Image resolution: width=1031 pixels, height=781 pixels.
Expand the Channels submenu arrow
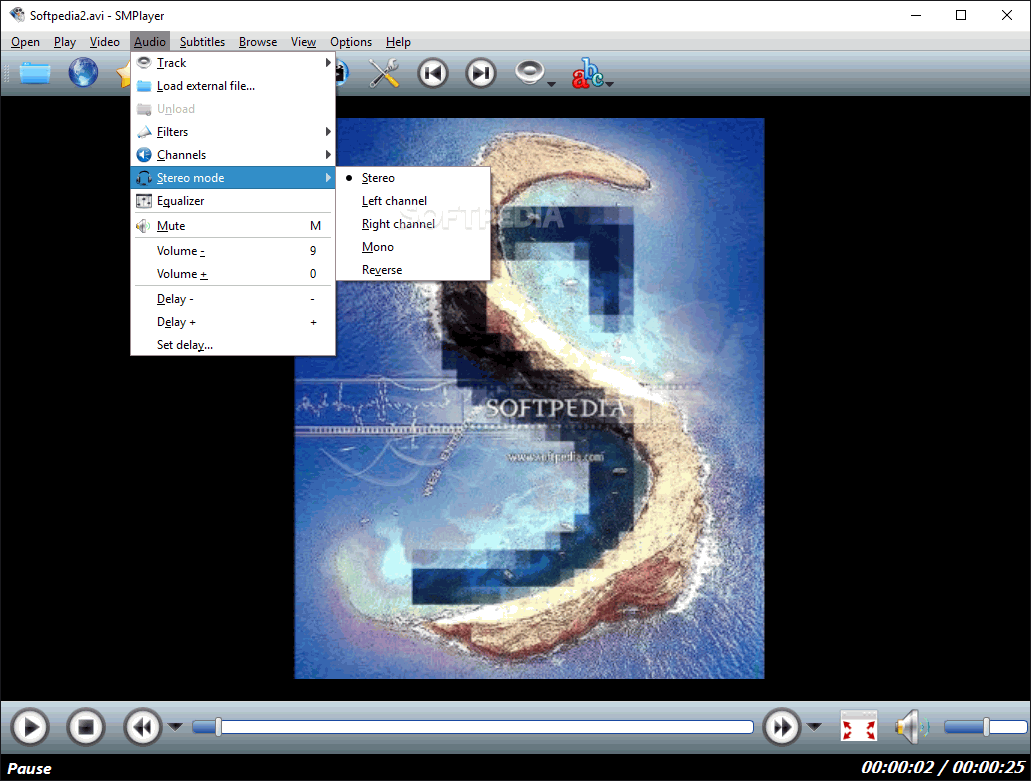pos(327,155)
